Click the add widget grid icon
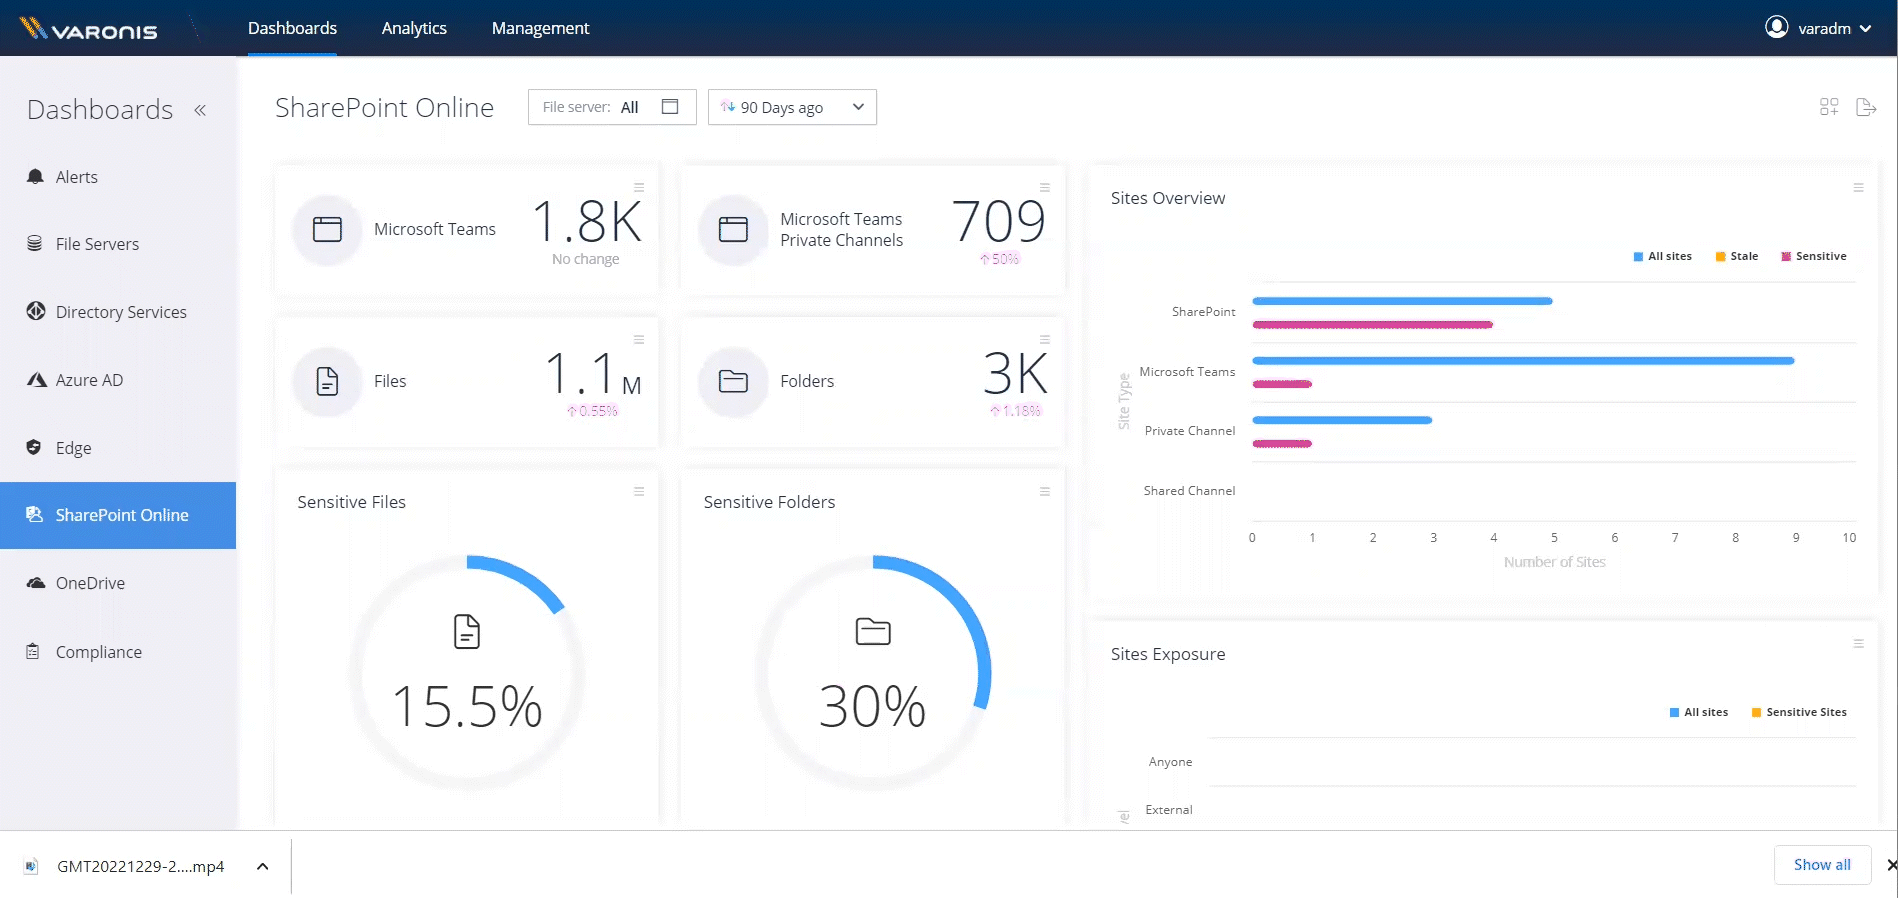Screen dimensions: 1898x898 point(1829,107)
